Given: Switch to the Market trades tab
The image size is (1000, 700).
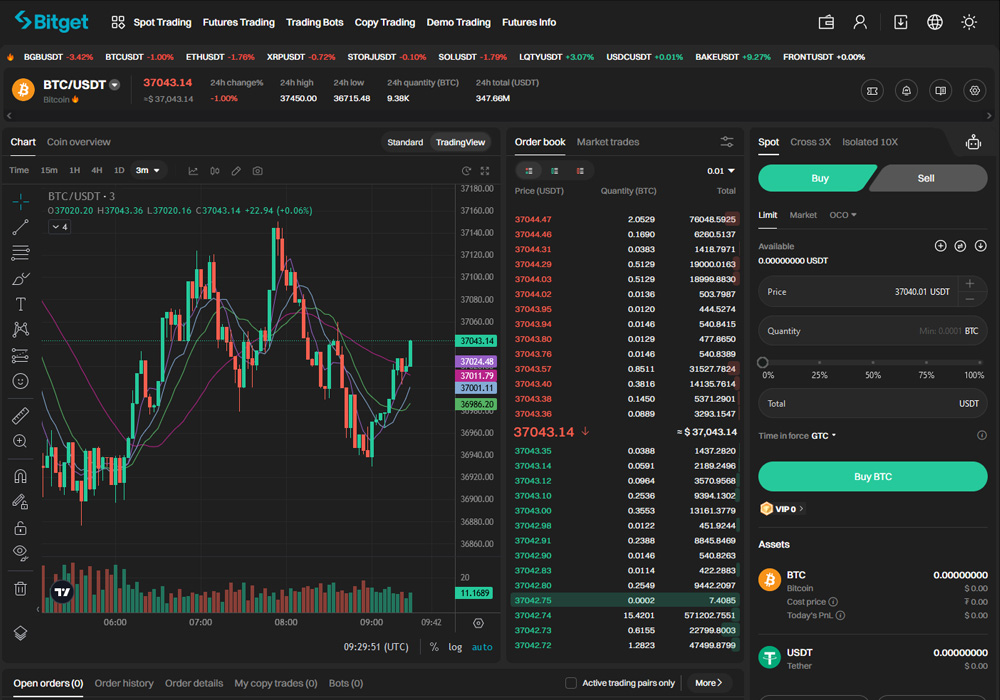Looking at the screenshot, I should (608, 142).
